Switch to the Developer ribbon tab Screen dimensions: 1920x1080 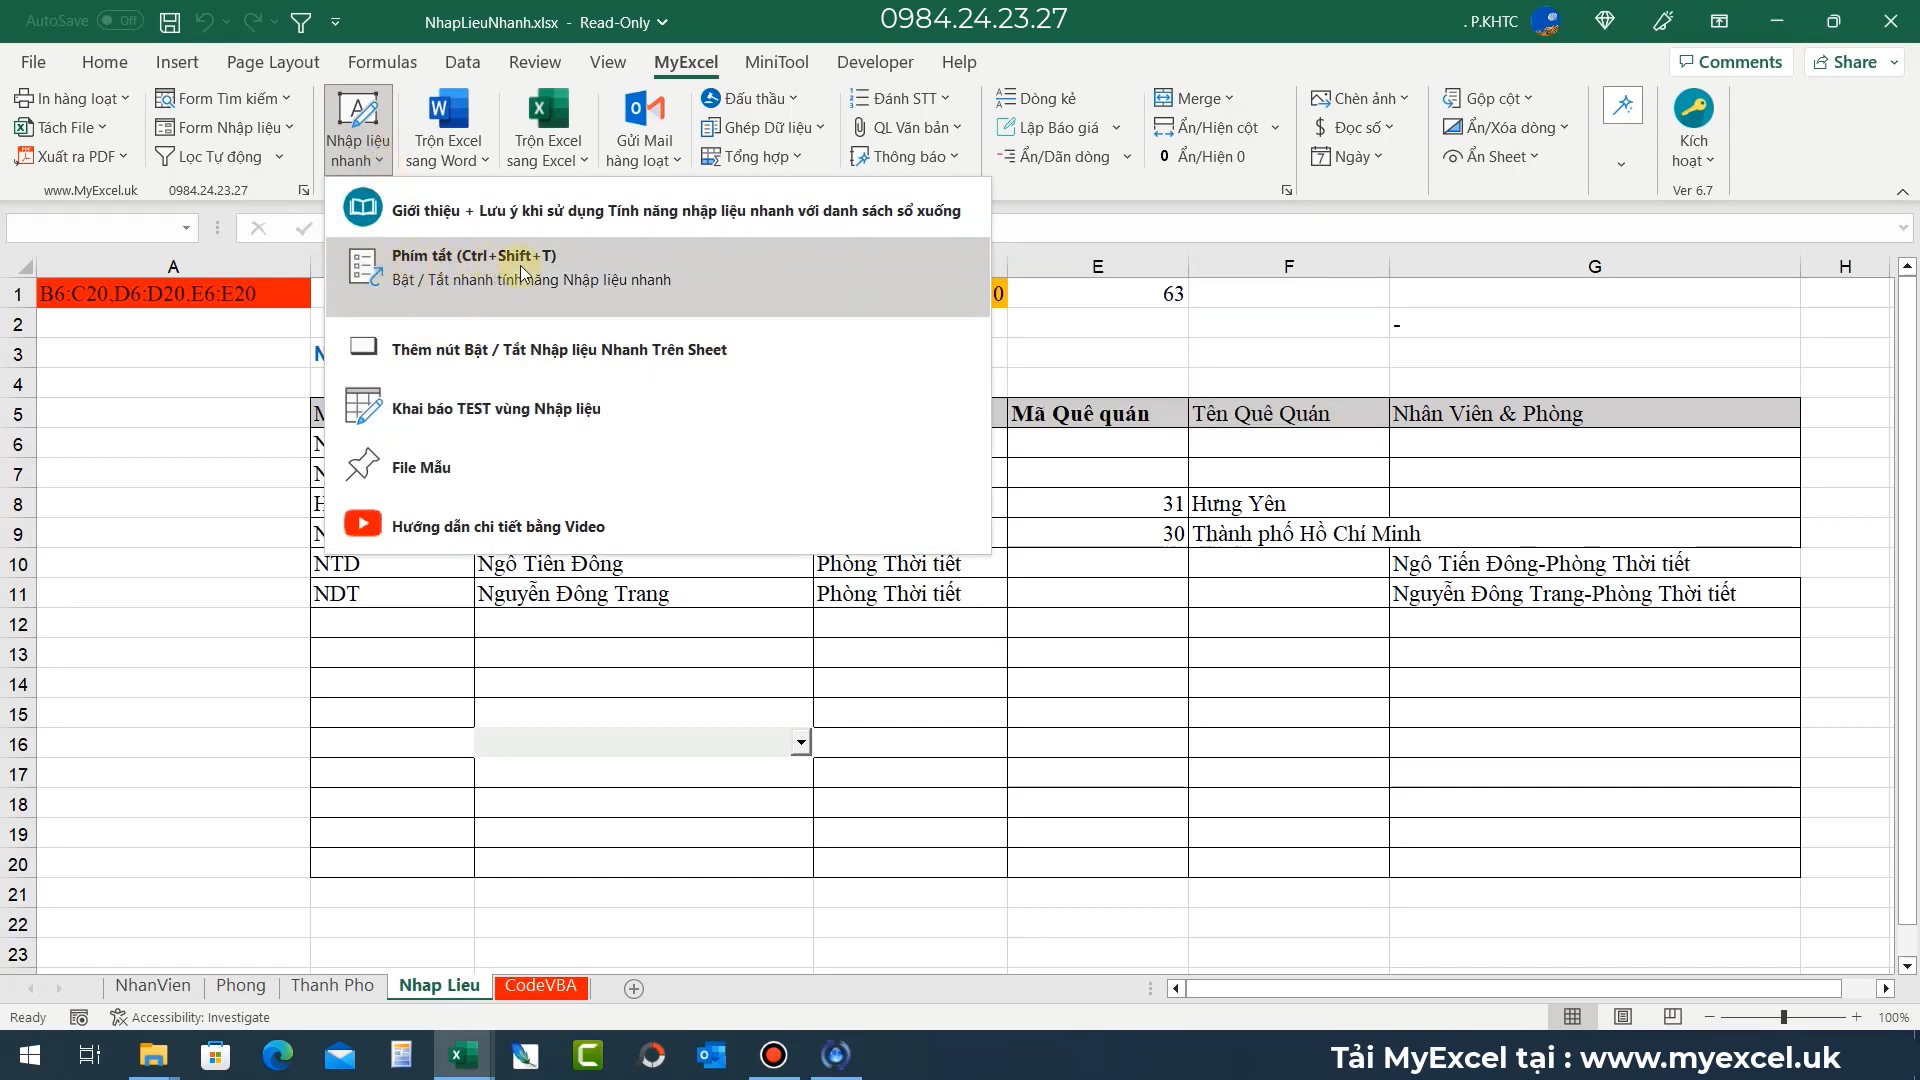[874, 62]
